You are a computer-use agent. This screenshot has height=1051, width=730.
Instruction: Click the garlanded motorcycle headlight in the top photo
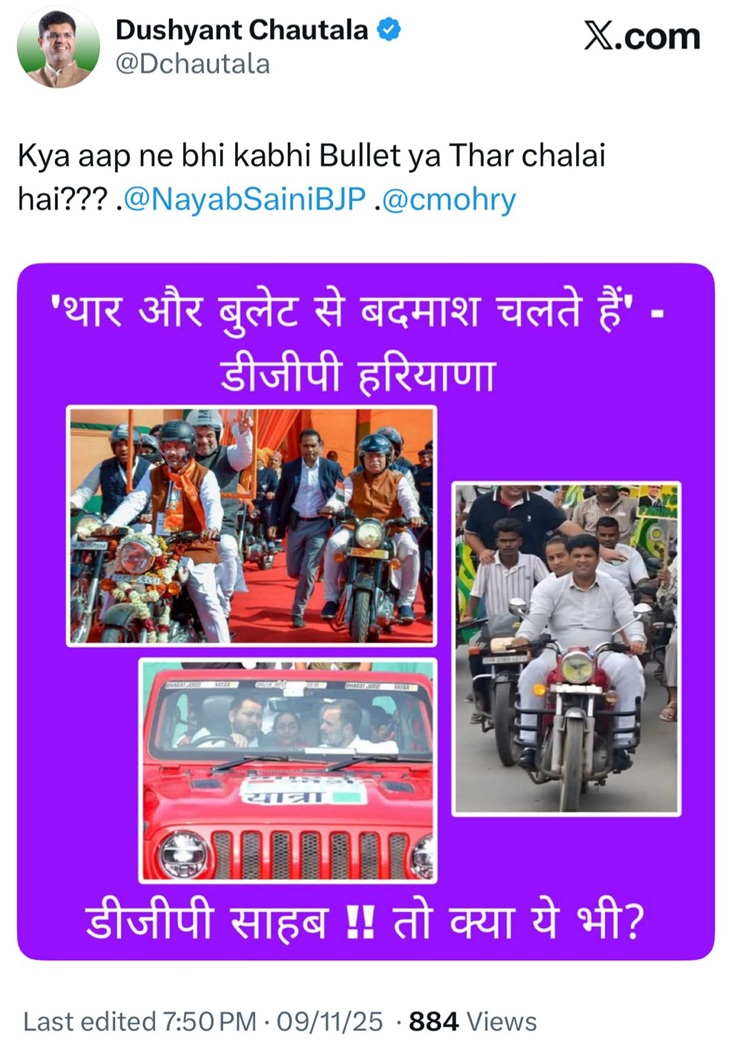pyautogui.click(x=137, y=556)
